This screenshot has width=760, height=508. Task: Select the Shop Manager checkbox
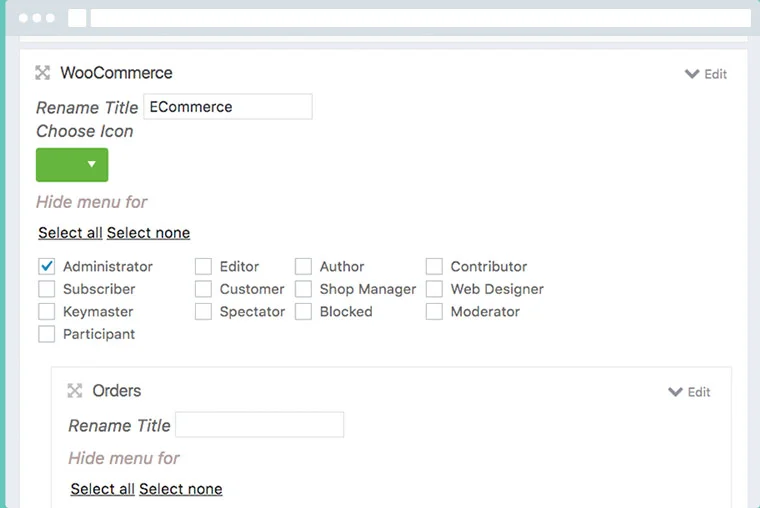point(303,289)
